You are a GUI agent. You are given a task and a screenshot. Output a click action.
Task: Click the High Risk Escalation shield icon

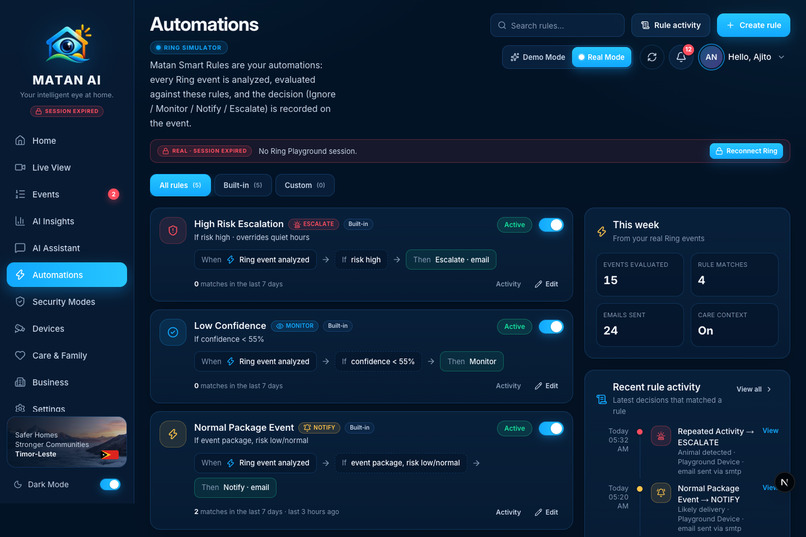173,231
